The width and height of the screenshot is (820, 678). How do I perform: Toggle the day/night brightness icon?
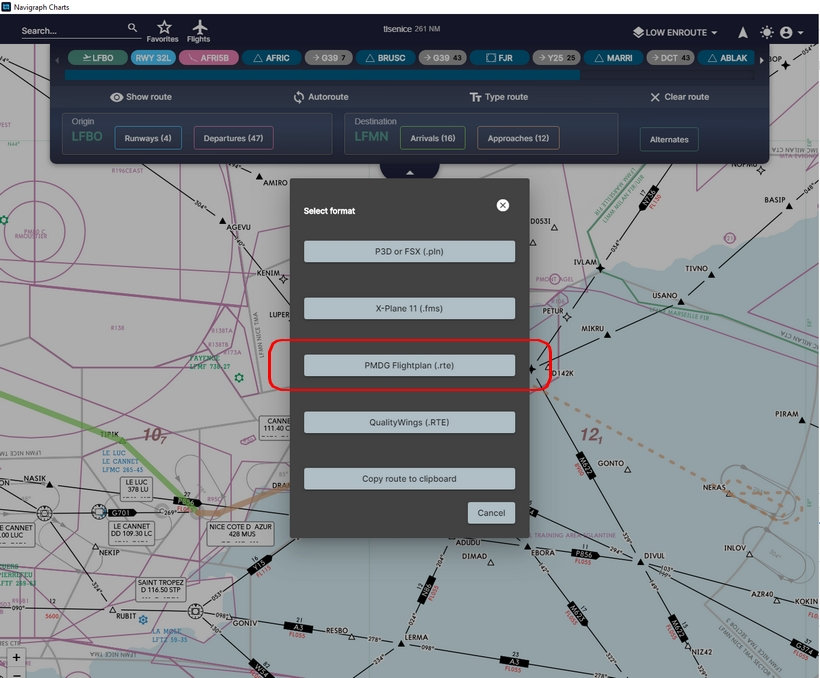click(767, 32)
